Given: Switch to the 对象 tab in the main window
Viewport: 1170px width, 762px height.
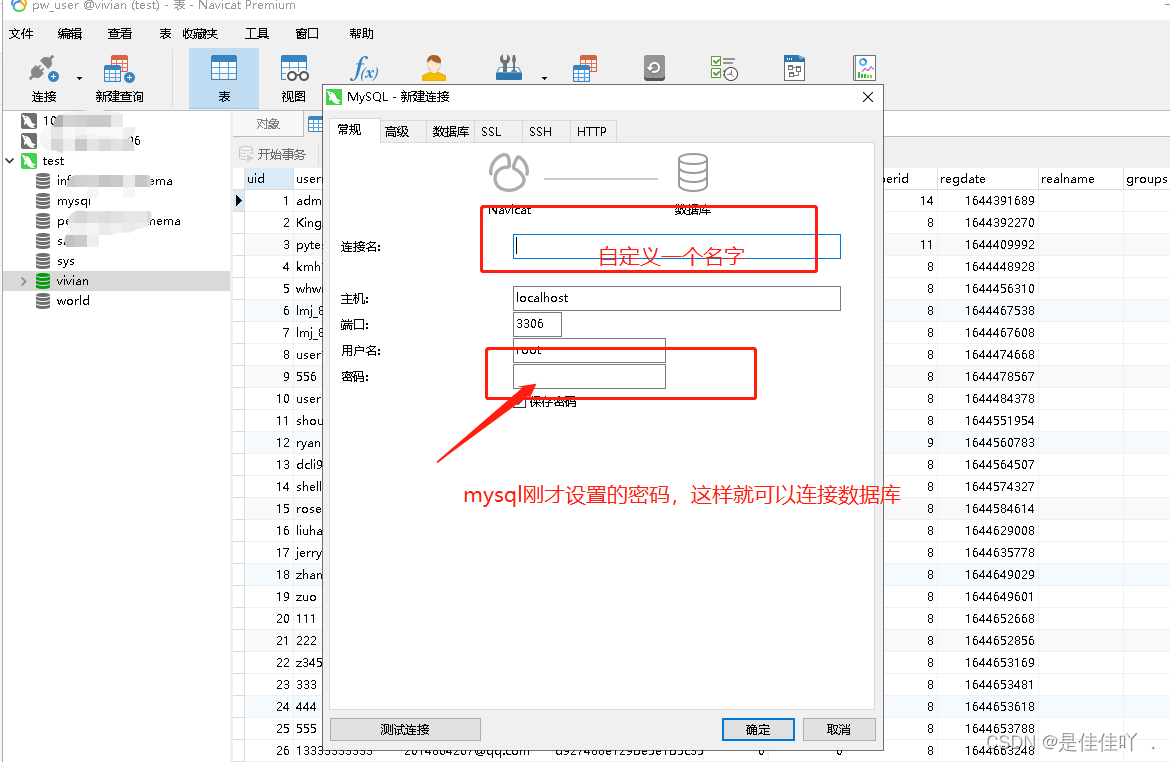Looking at the screenshot, I should coord(268,124).
